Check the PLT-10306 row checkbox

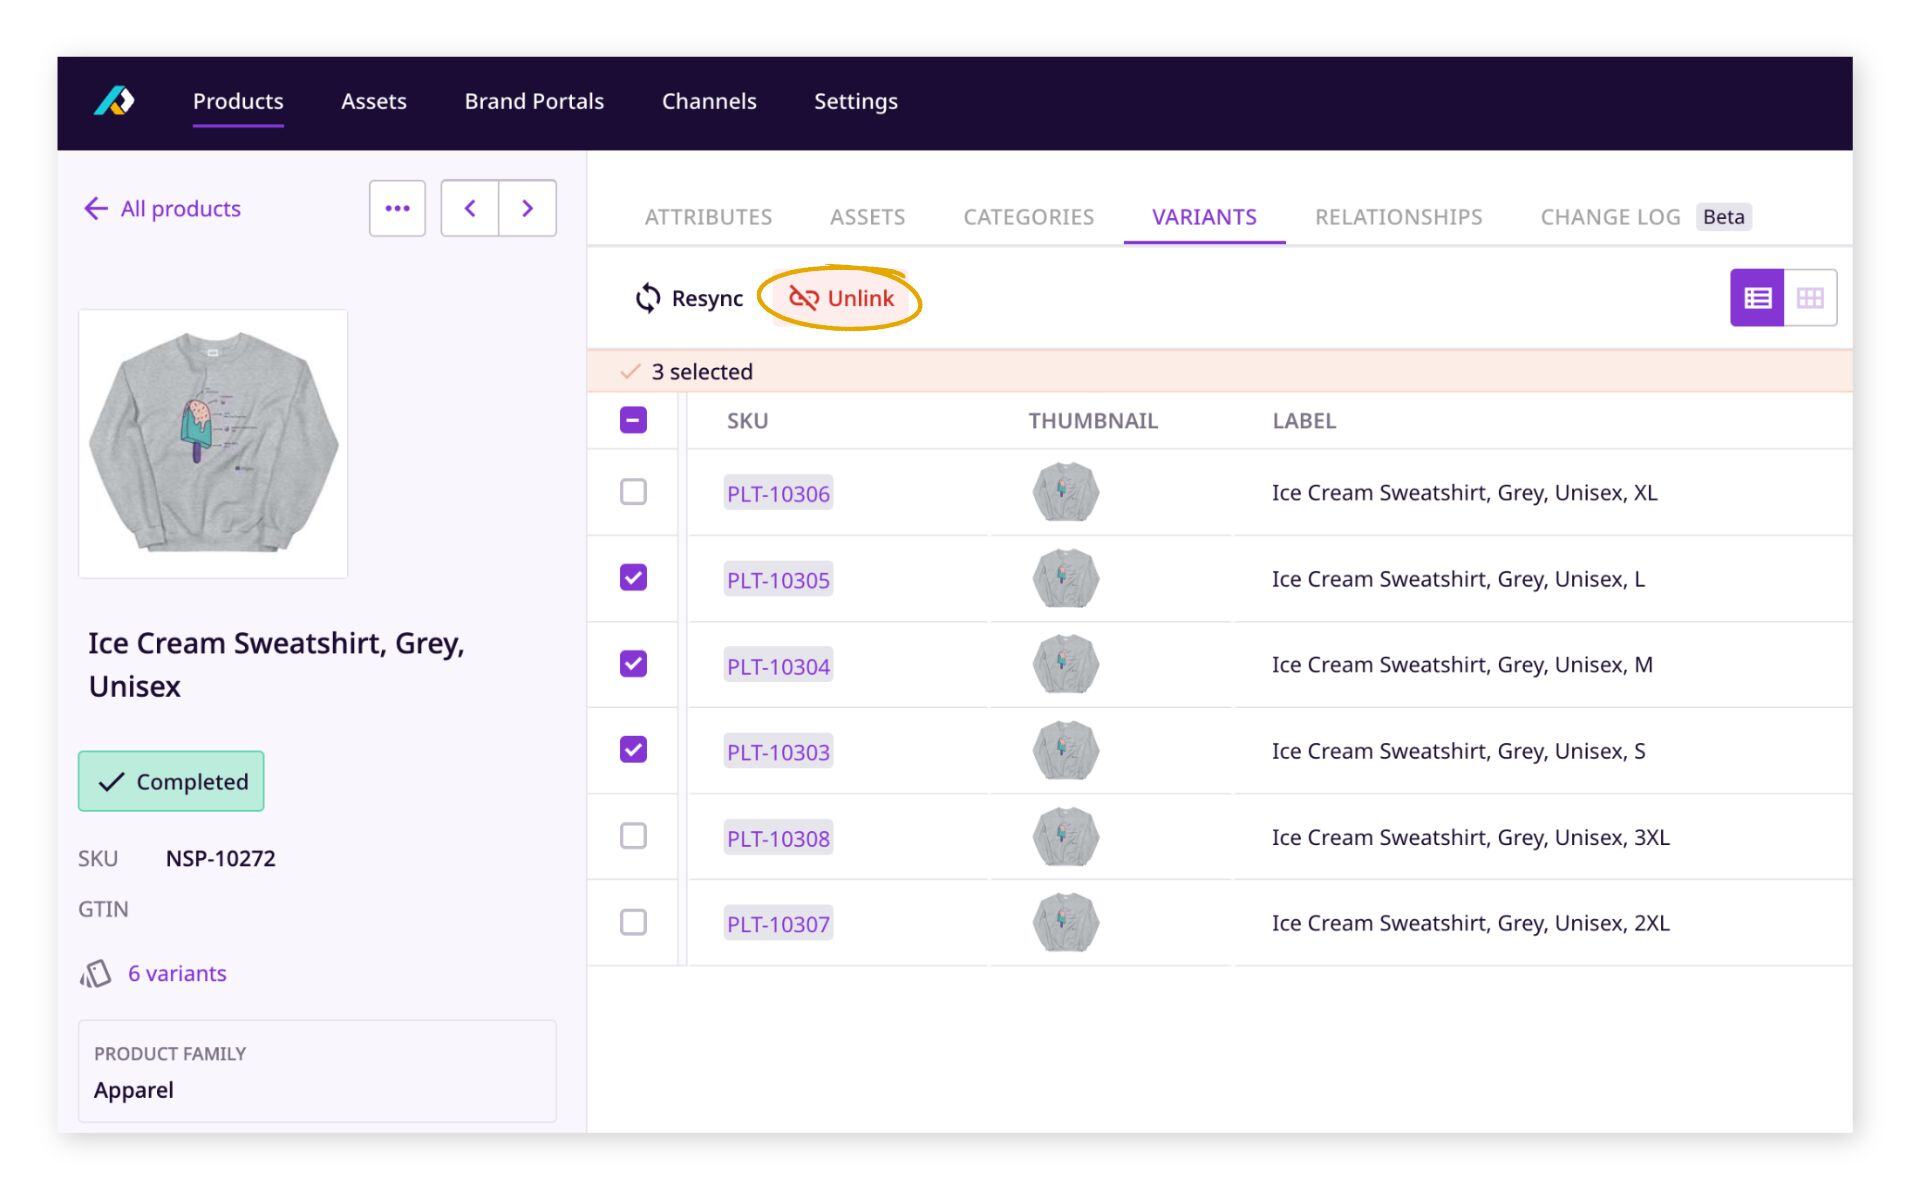click(x=633, y=492)
